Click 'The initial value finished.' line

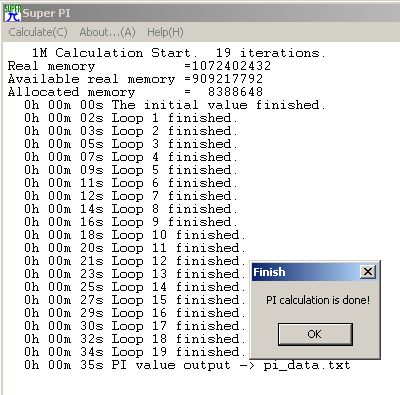pyautogui.click(x=175, y=105)
